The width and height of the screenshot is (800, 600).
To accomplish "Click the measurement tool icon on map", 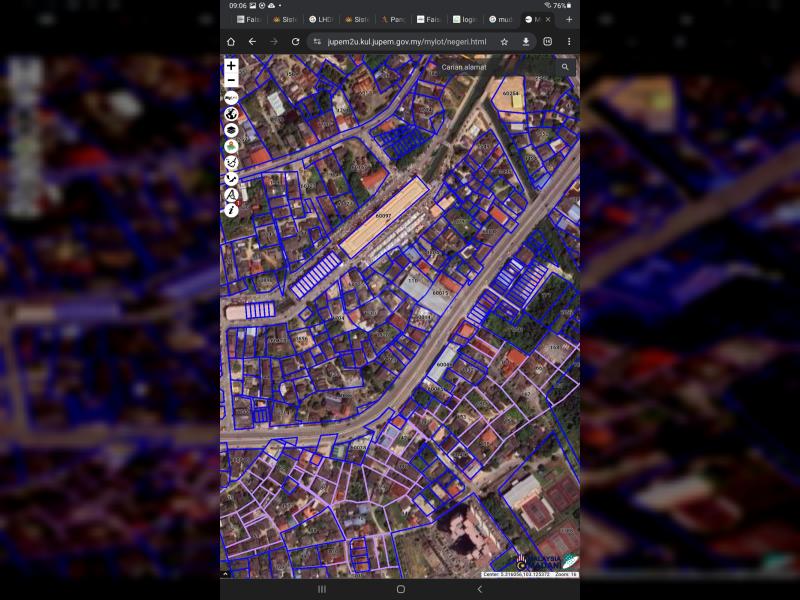I will pos(231,194).
